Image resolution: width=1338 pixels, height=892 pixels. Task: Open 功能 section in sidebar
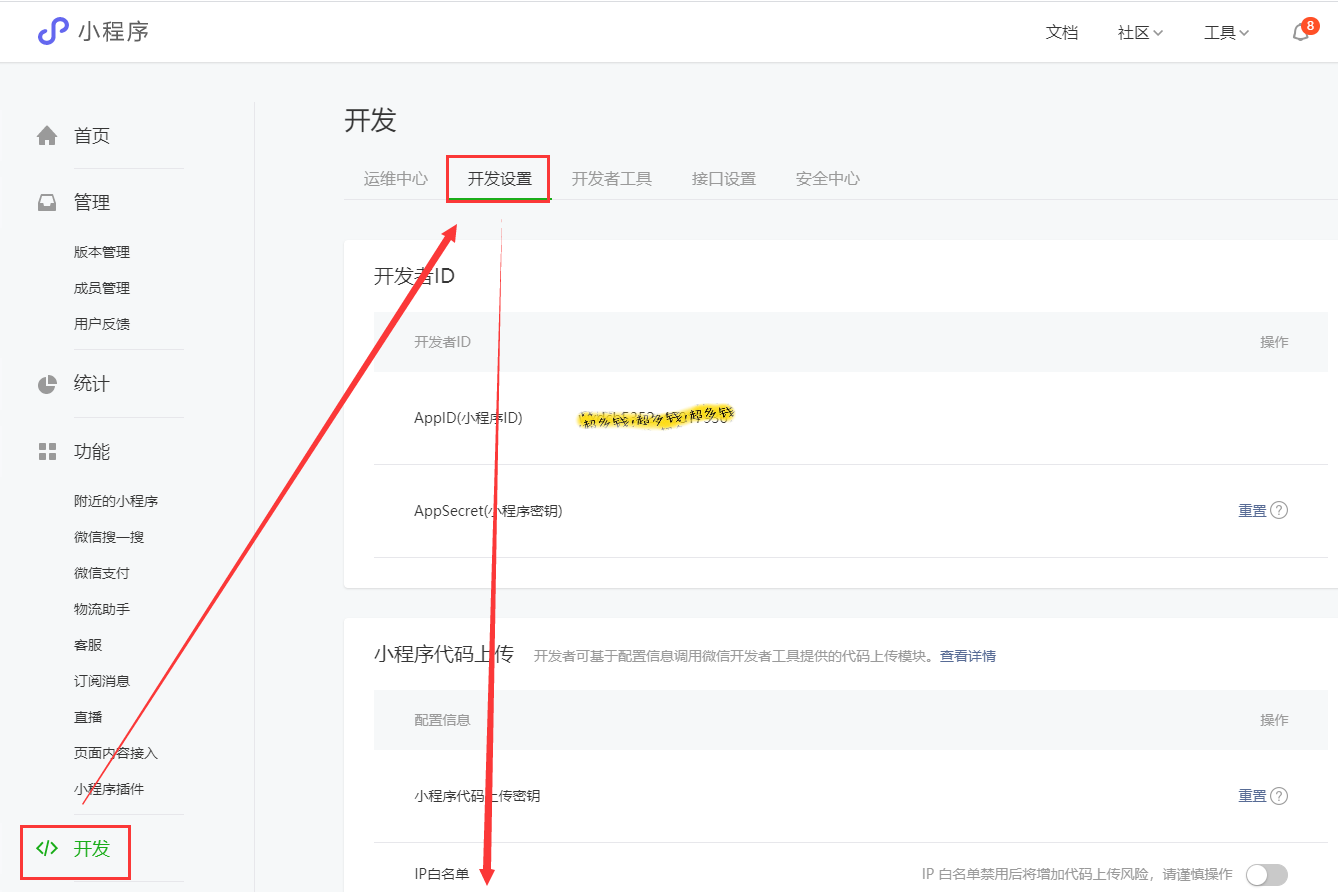point(92,452)
